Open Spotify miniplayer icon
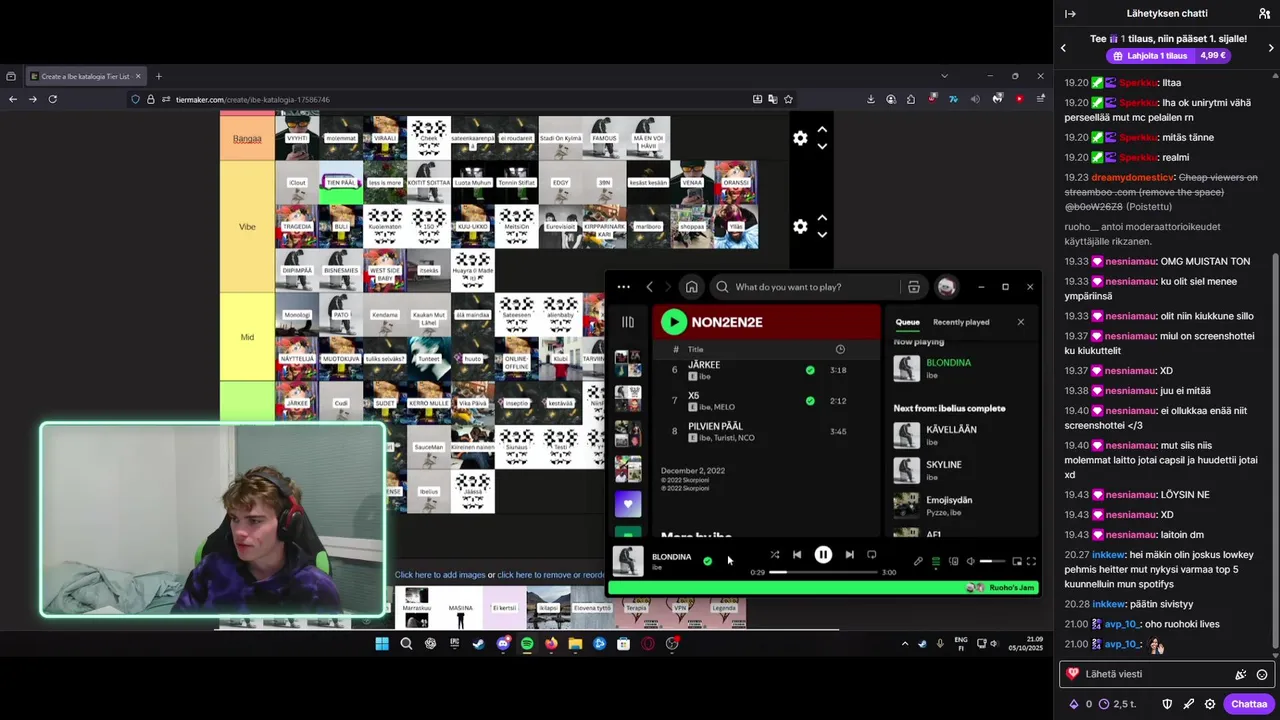 click(x=1017, y=561)
